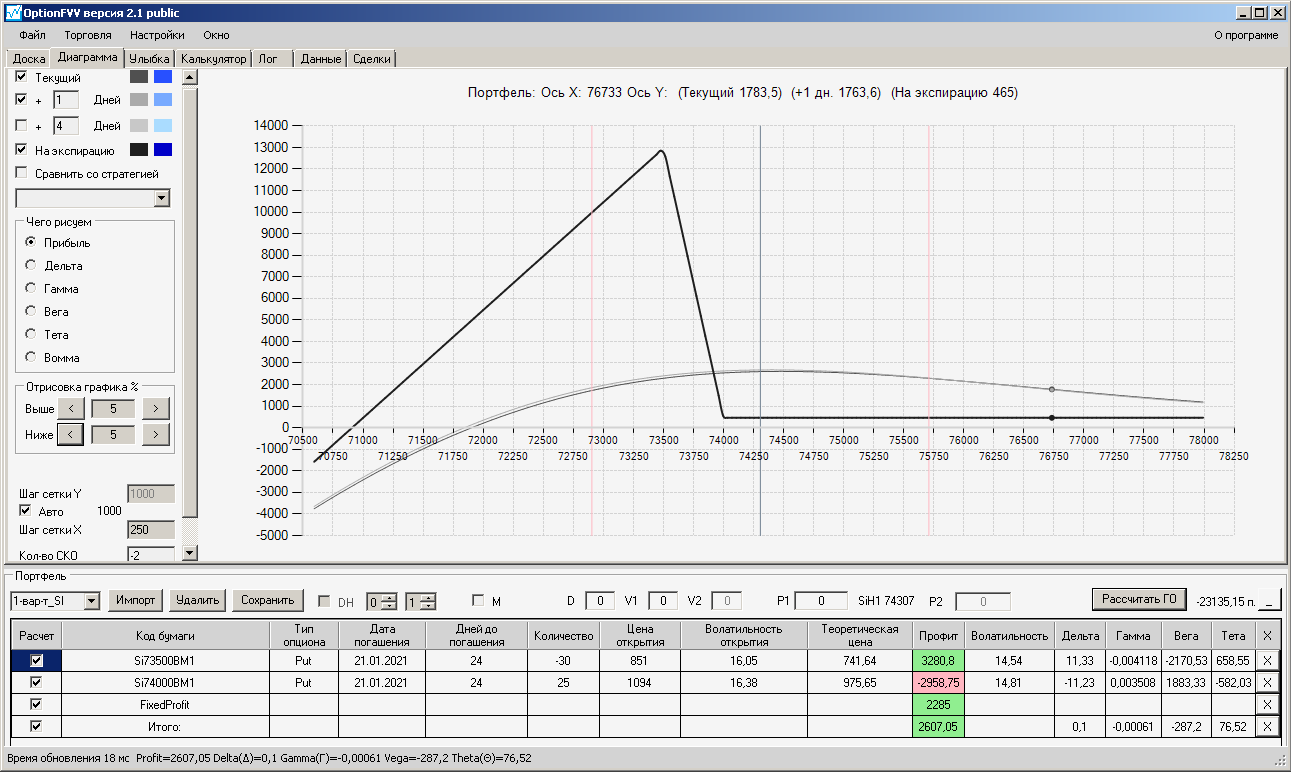Pick the gray color swatch for Текущий
The height and width of the screenshot is (772, 1291).
coord(139,77)
